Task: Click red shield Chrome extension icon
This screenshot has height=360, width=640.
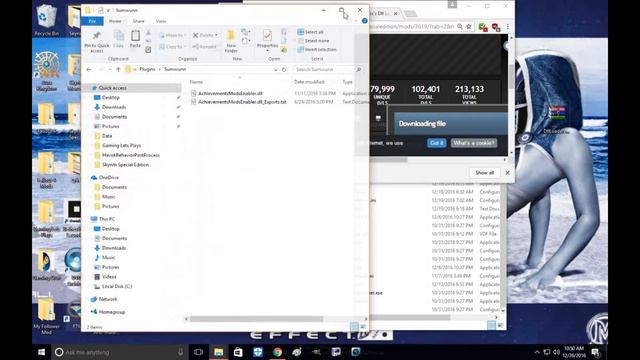Action: [496, 27]
